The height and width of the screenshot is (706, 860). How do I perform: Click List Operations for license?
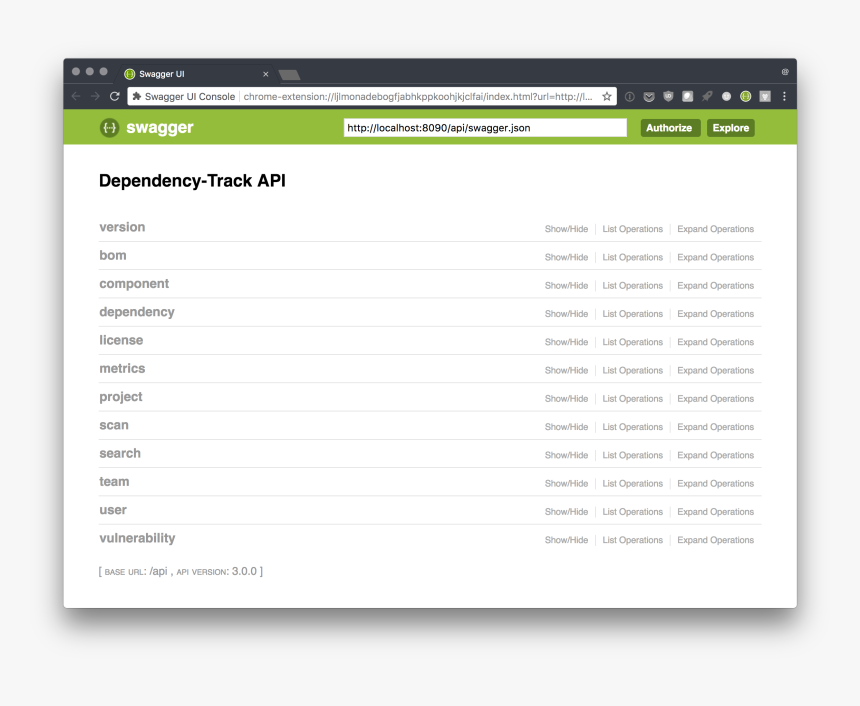(632, 342)
